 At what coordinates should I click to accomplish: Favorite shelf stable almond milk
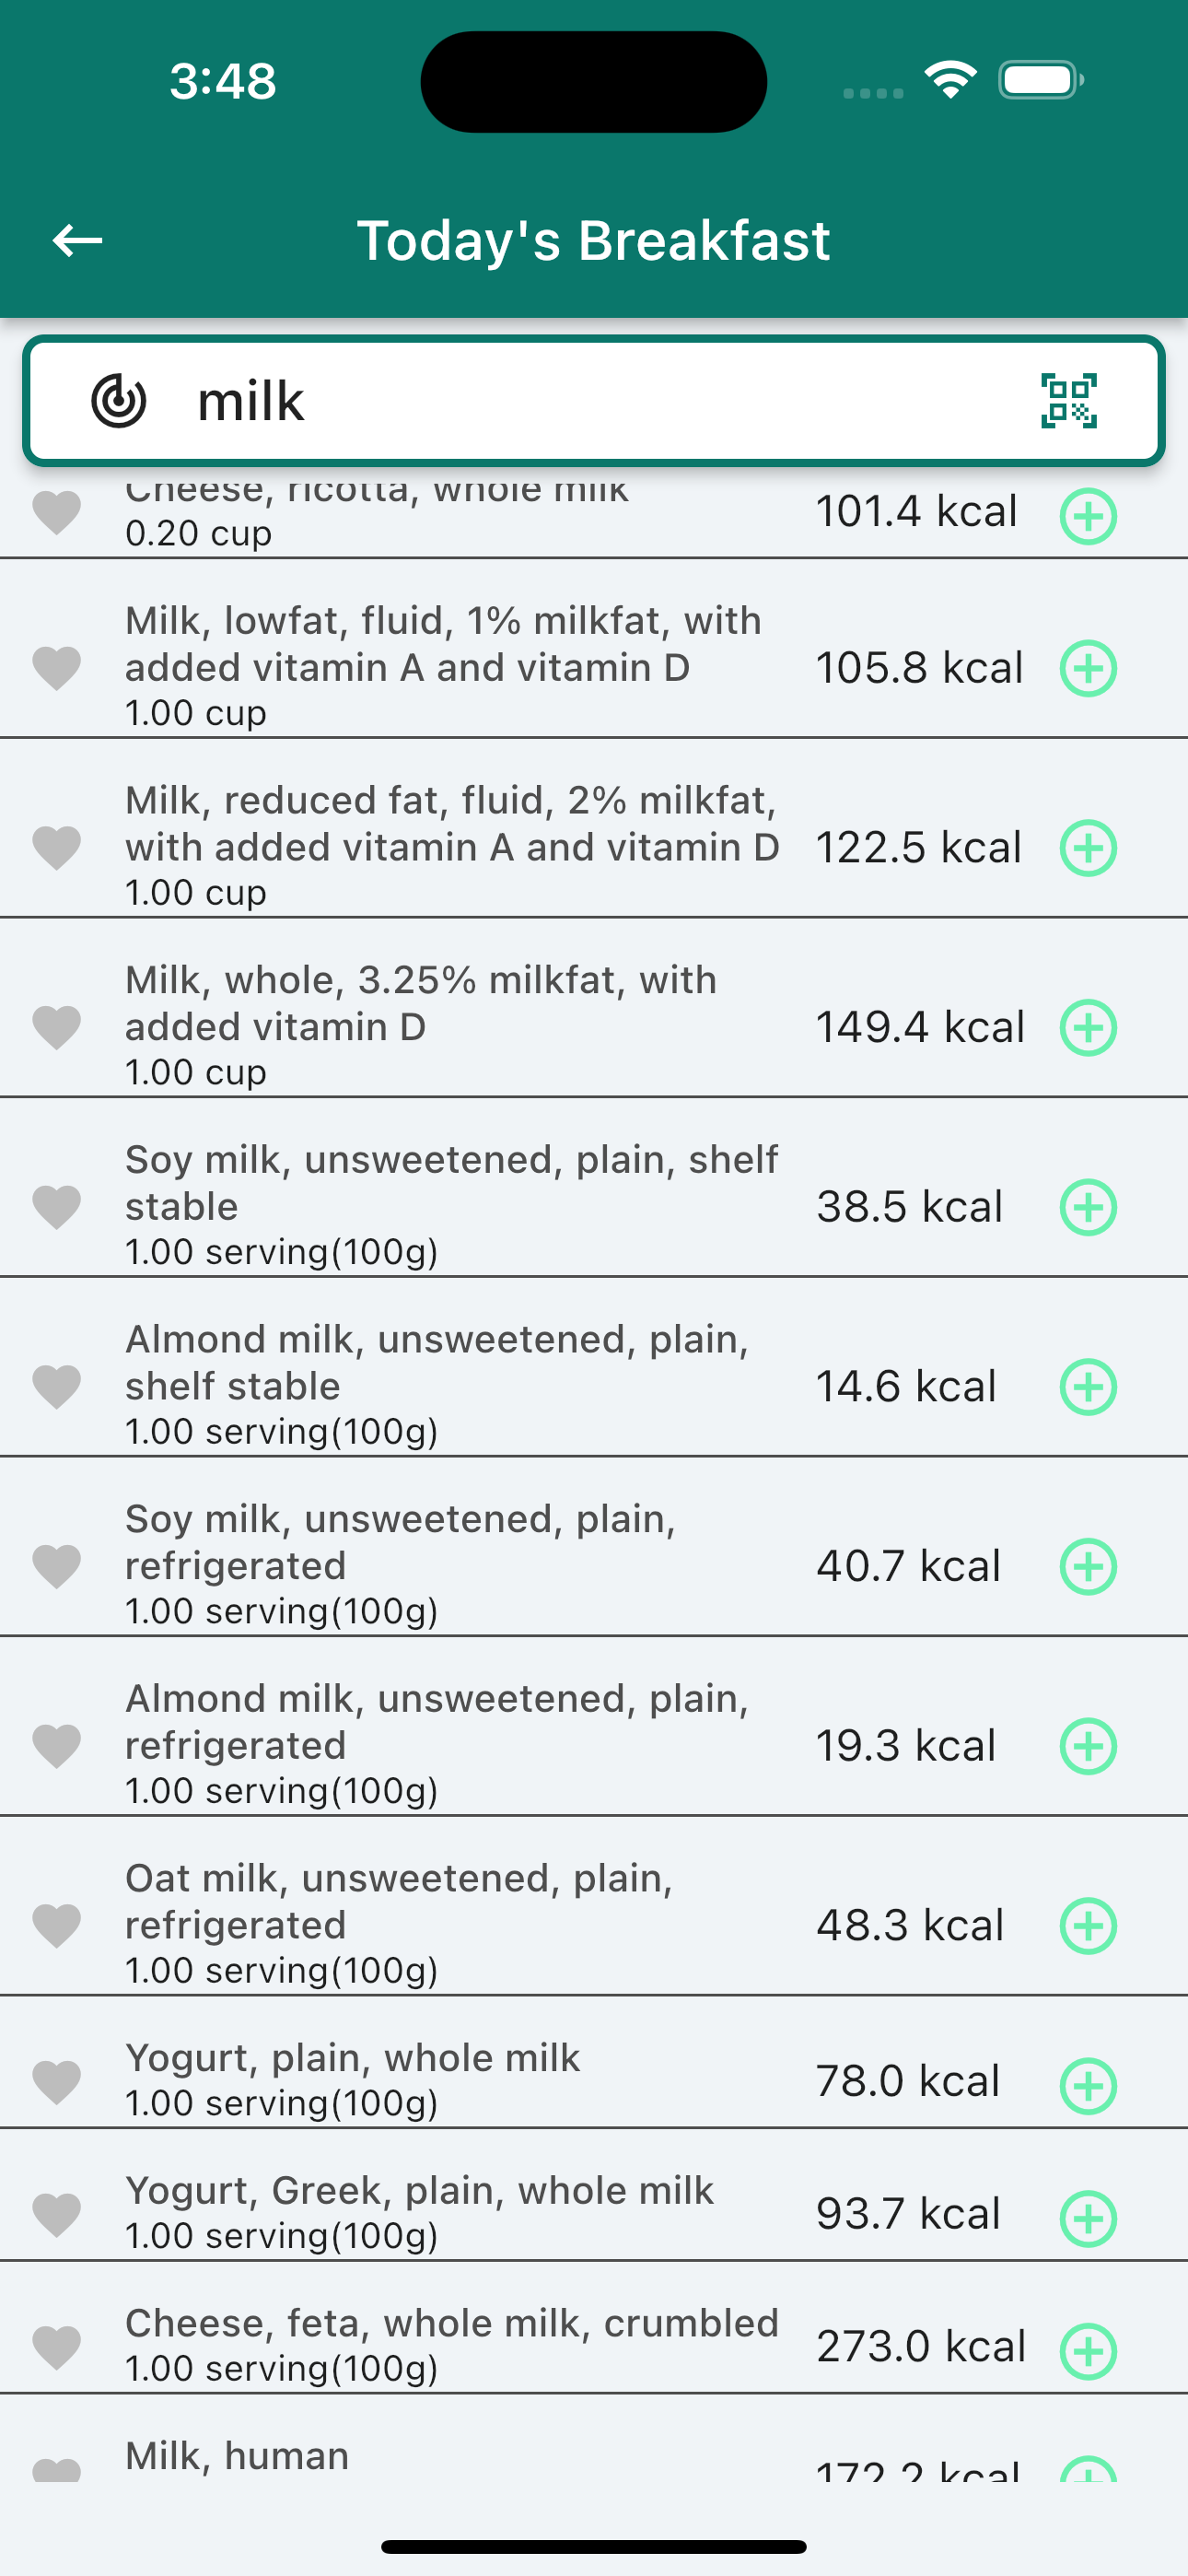pyautogui.click(x=57, y=1386)
